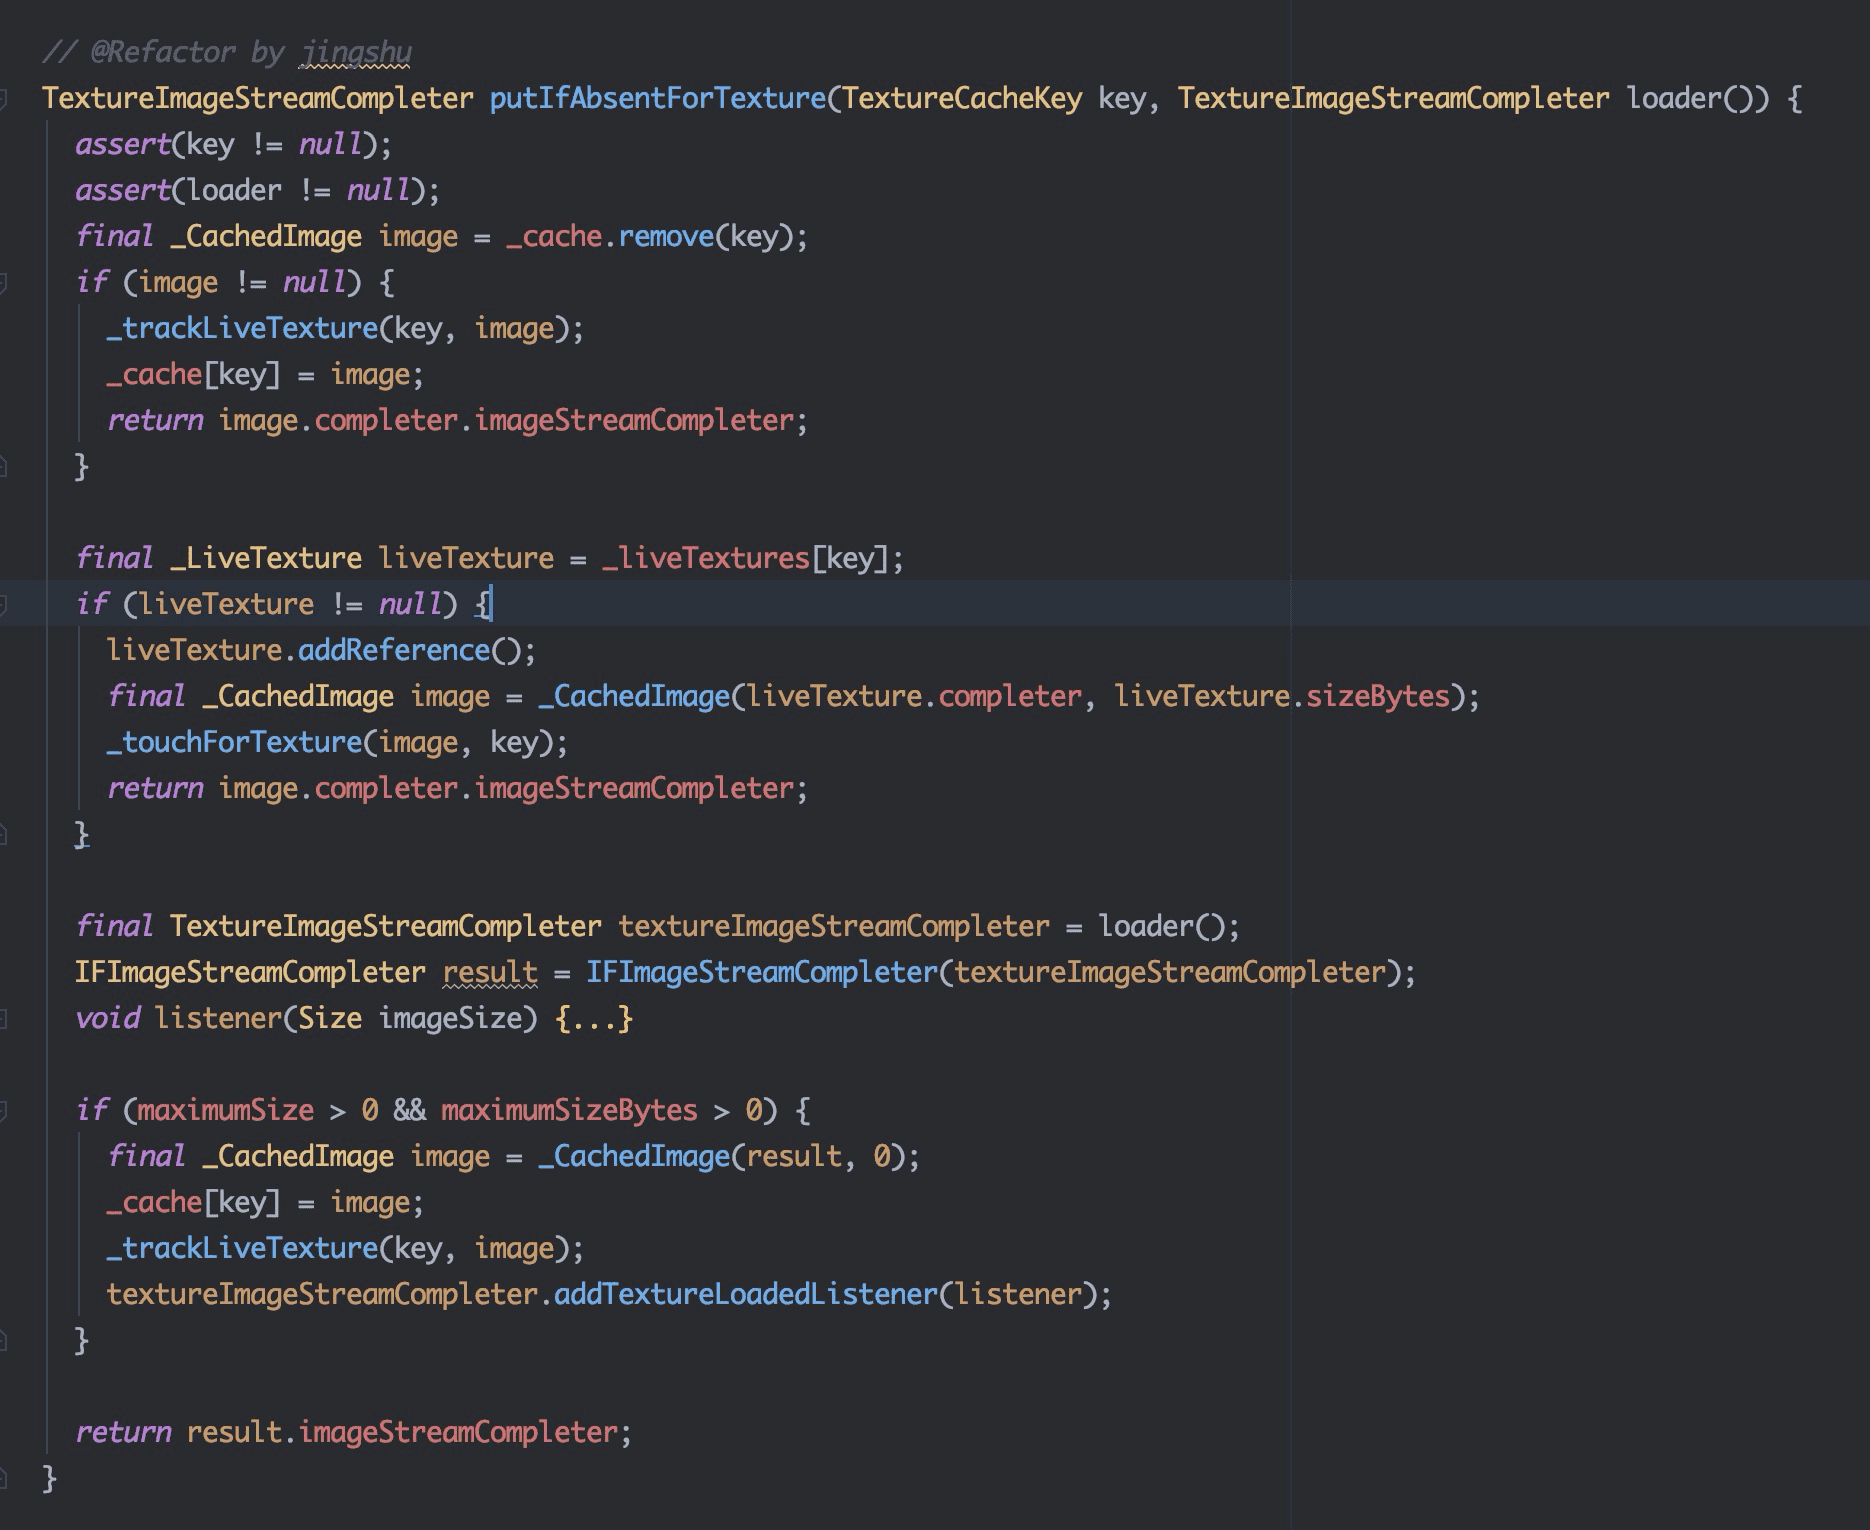Place cursor on 'assert(loader != null);' line
The image size is (1870, 1530).
tap(257, 190)
